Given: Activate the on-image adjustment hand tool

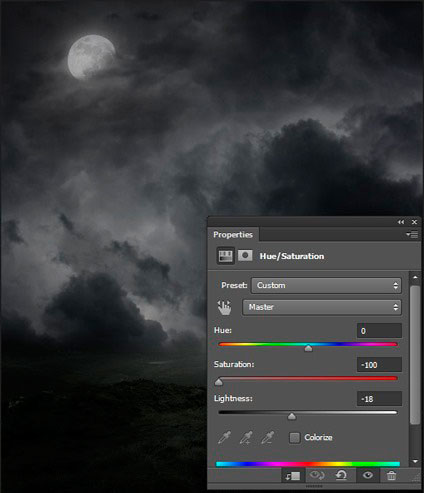Looking at the screenshot, I should pos(224,307).
